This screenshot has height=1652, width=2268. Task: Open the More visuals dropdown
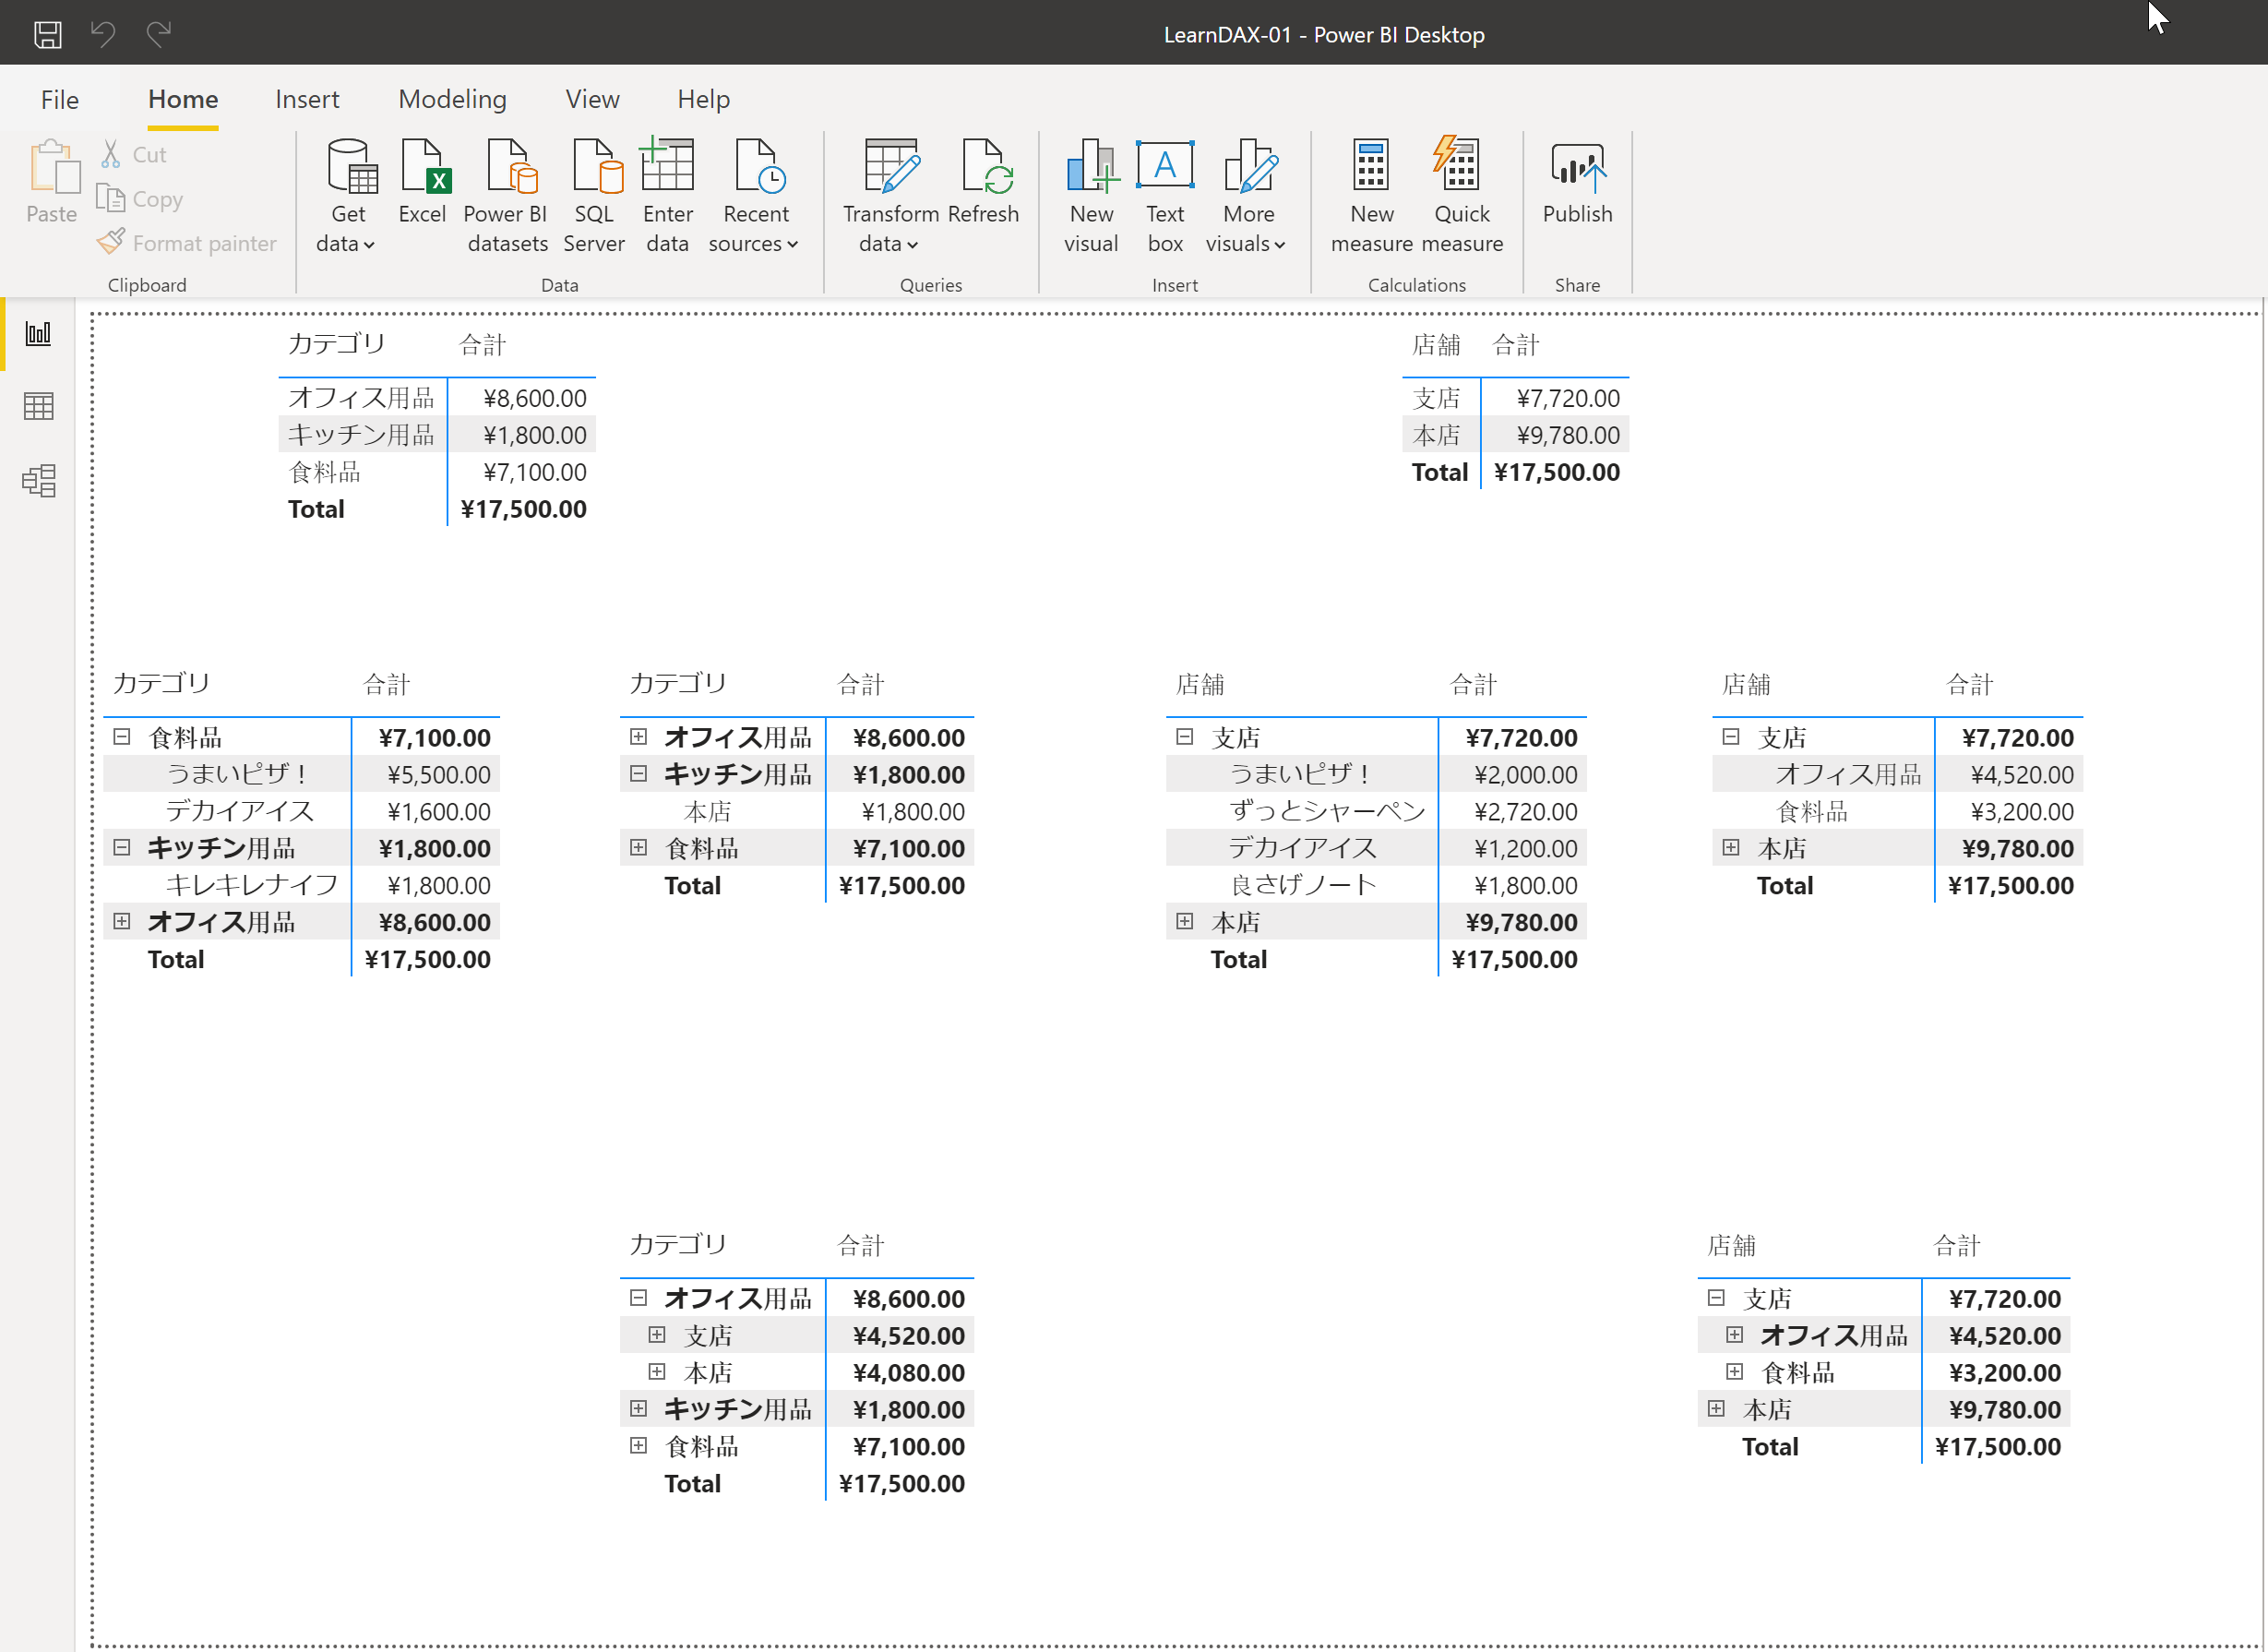tap(1246, 243)
